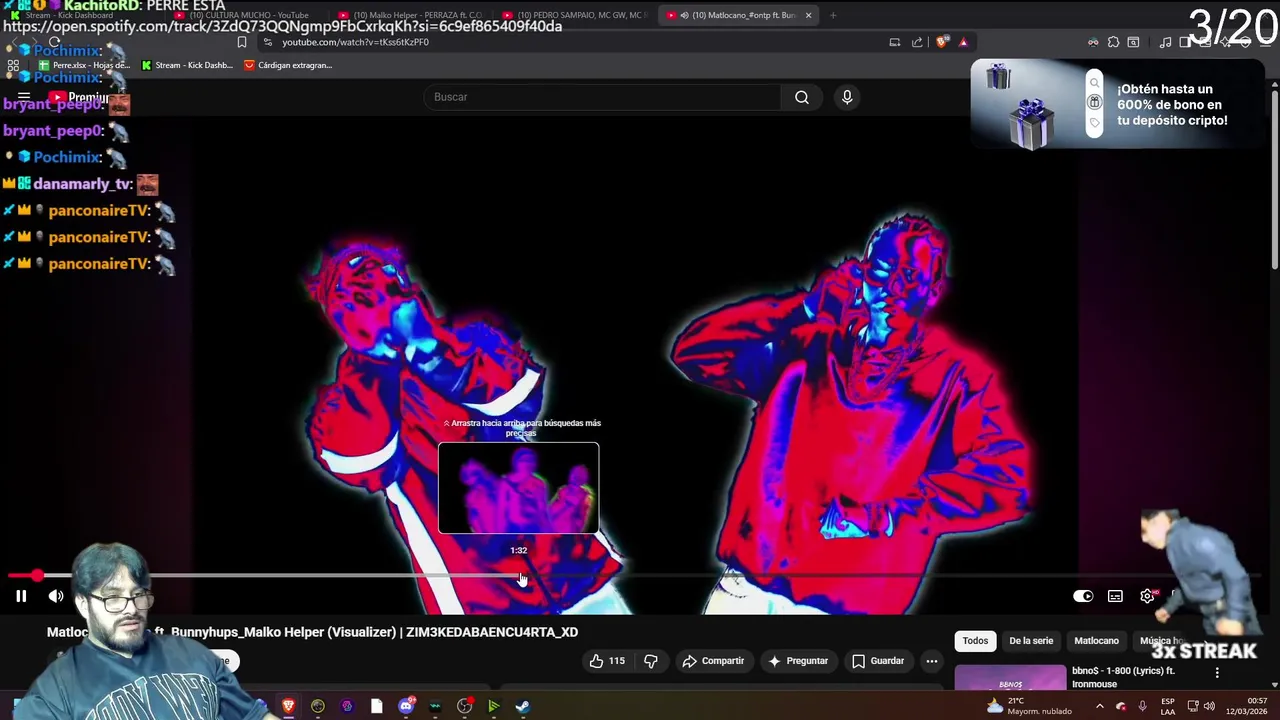The width and height of the screenshot is (1280, 720).
Task: Click the bookmark icon beside address bar
Action: pyautogui.click(x=242, y=42)
